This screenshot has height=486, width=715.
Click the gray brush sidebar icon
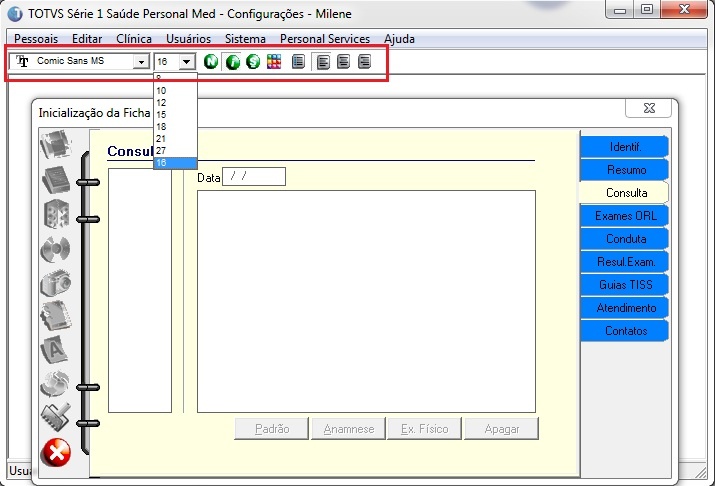[x=56, y=416]
